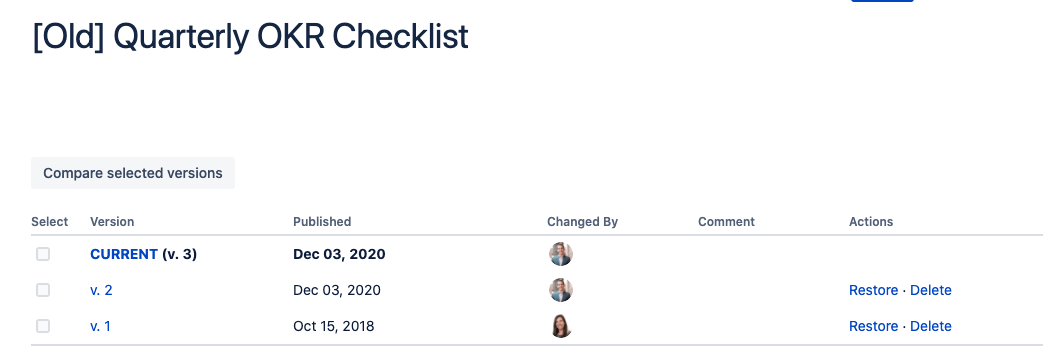Image resolution: width=1061 pixels, height=360 pixels.
Task: Click the Version column header
Action: 112,222
